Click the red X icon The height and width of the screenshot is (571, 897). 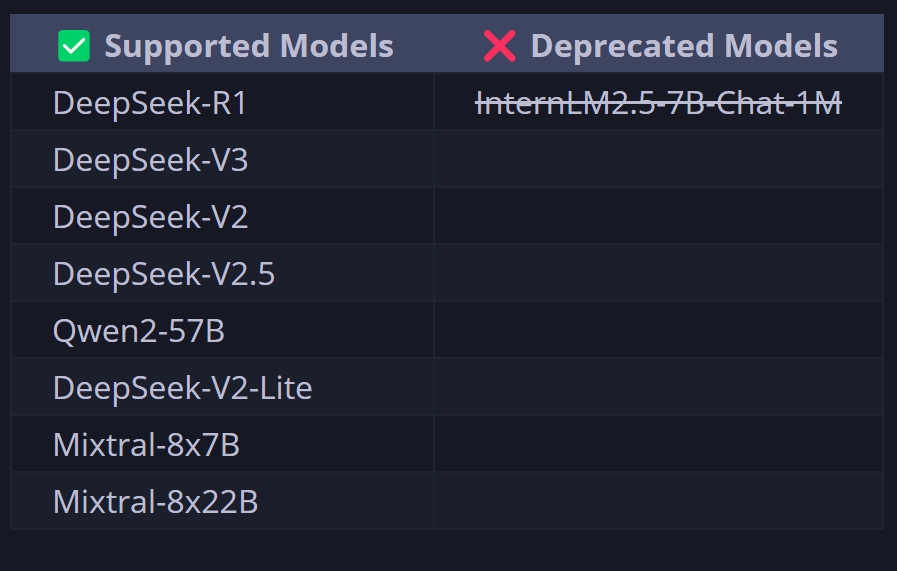[x=499, y=46]
